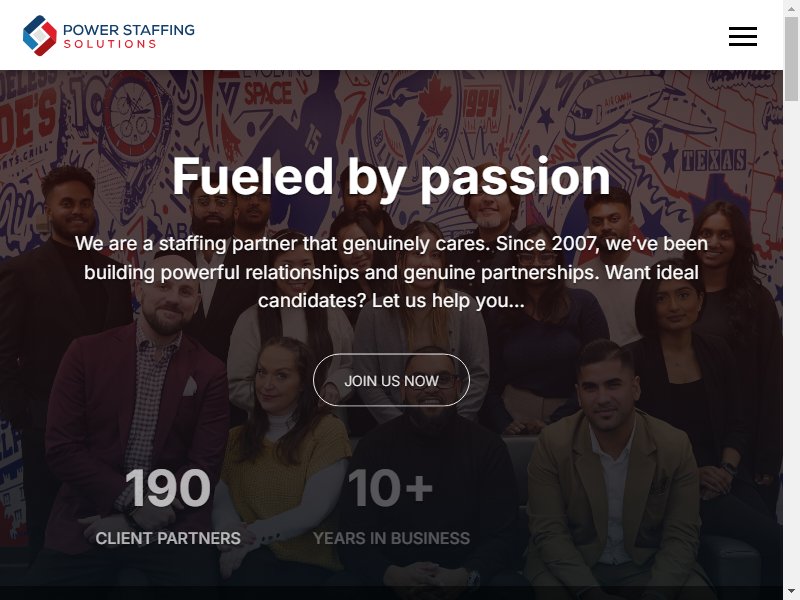Click the POWER STAFFING SOLUTIONS logo text
Image resolution: width=800 pixels, height=600 pixels.
tap(129, 36)
